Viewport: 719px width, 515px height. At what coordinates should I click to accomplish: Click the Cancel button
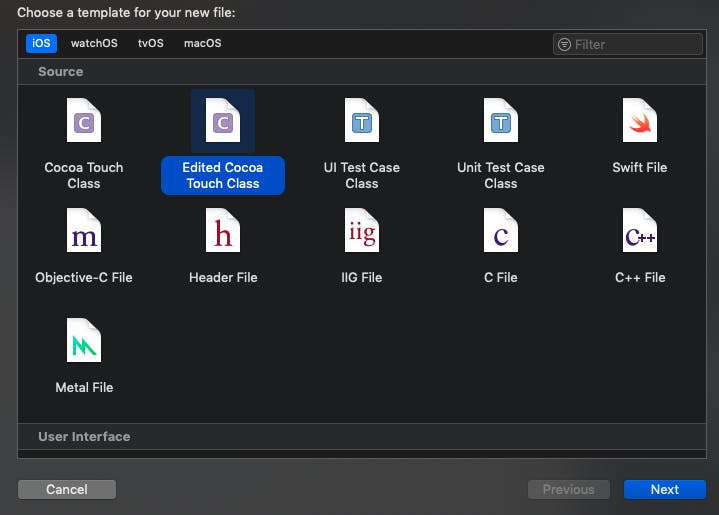pos(67,489)
